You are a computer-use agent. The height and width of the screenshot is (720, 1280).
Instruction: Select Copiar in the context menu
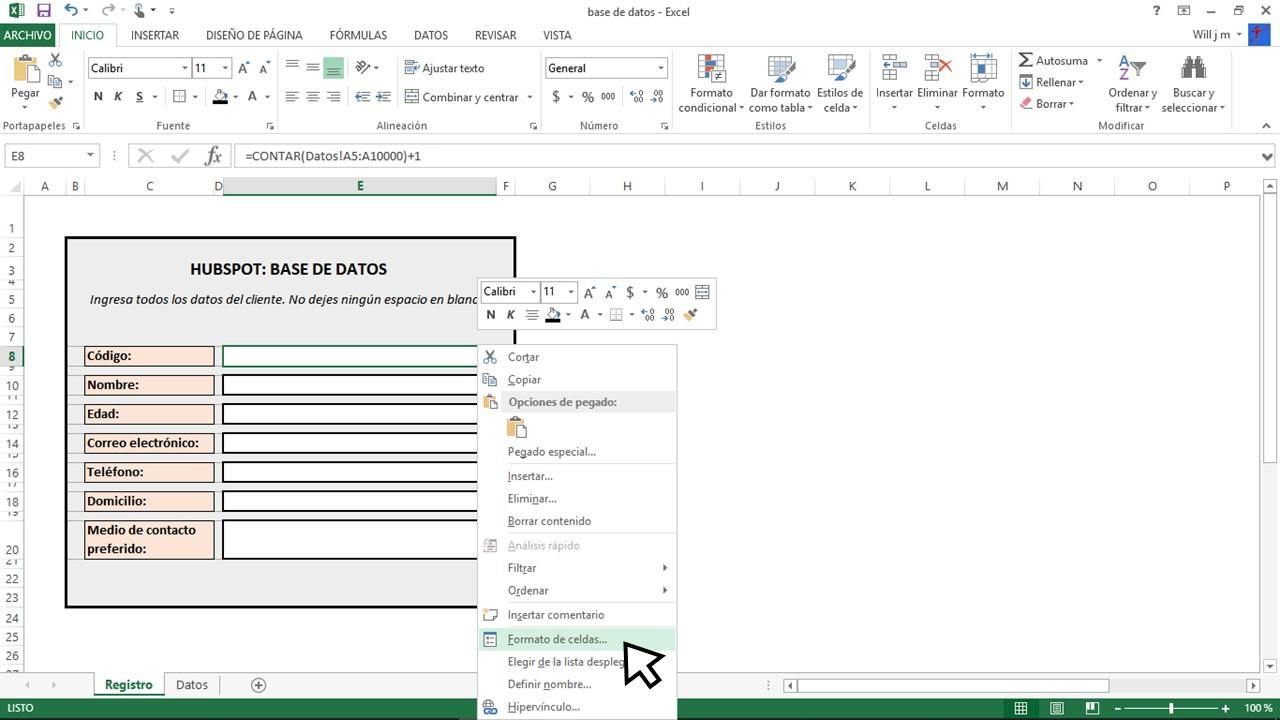tap(524, 379)
